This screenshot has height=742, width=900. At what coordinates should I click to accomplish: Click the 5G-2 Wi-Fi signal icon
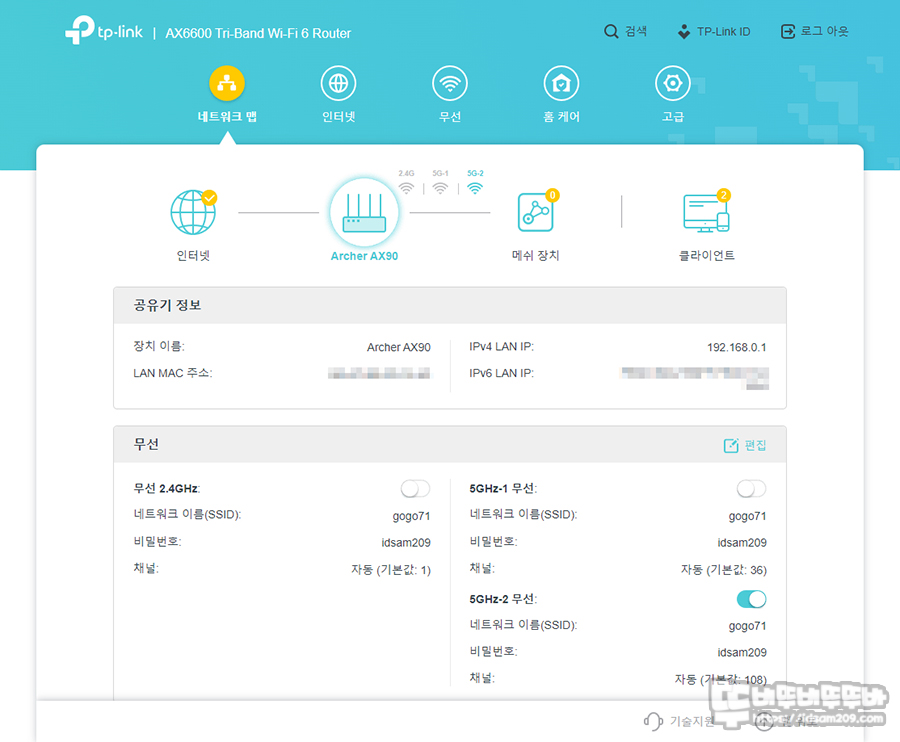pos(475,188)
